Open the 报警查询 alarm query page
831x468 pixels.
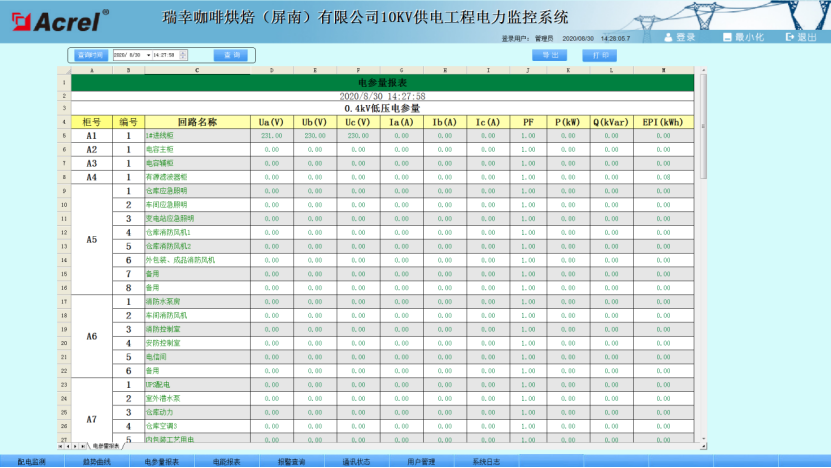291,462
